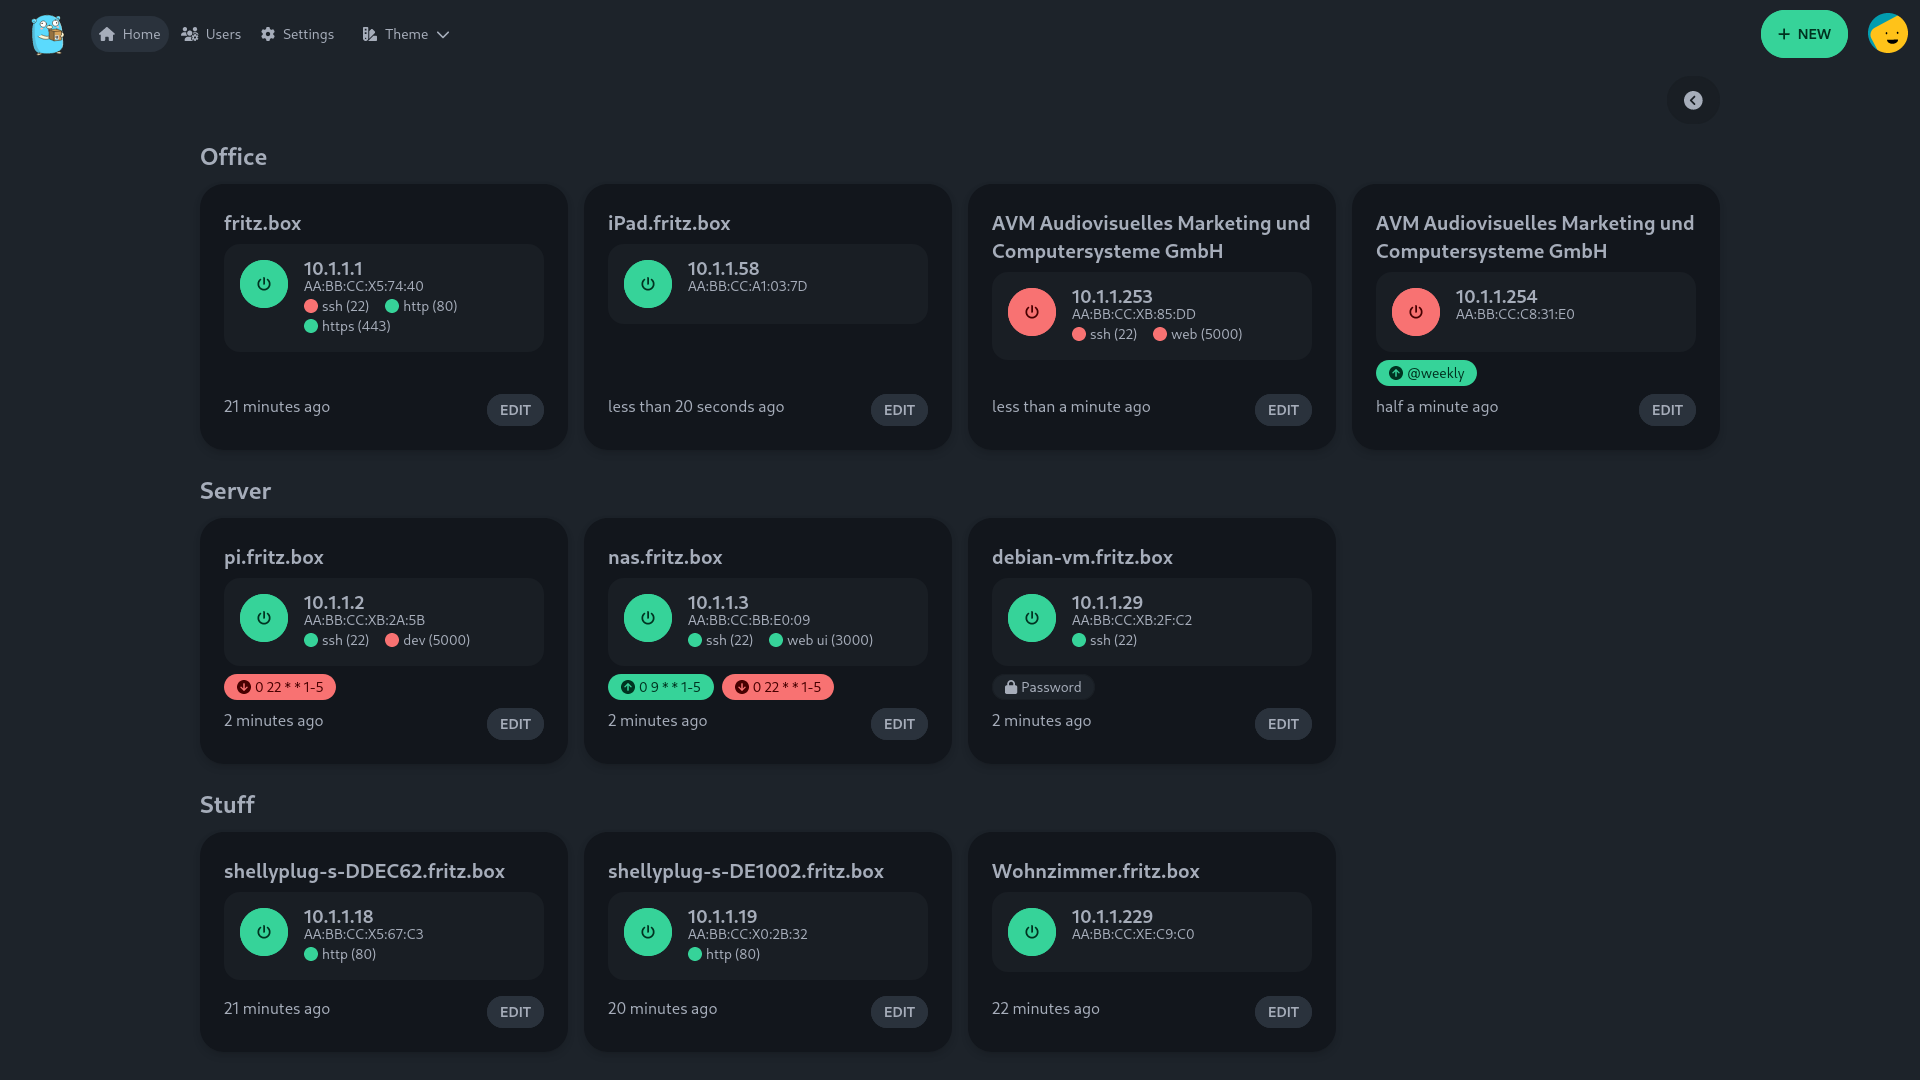Toggle power button for nas.fritz.box
Screen dimensions: 1920x1080
click(x=647, y=618)
